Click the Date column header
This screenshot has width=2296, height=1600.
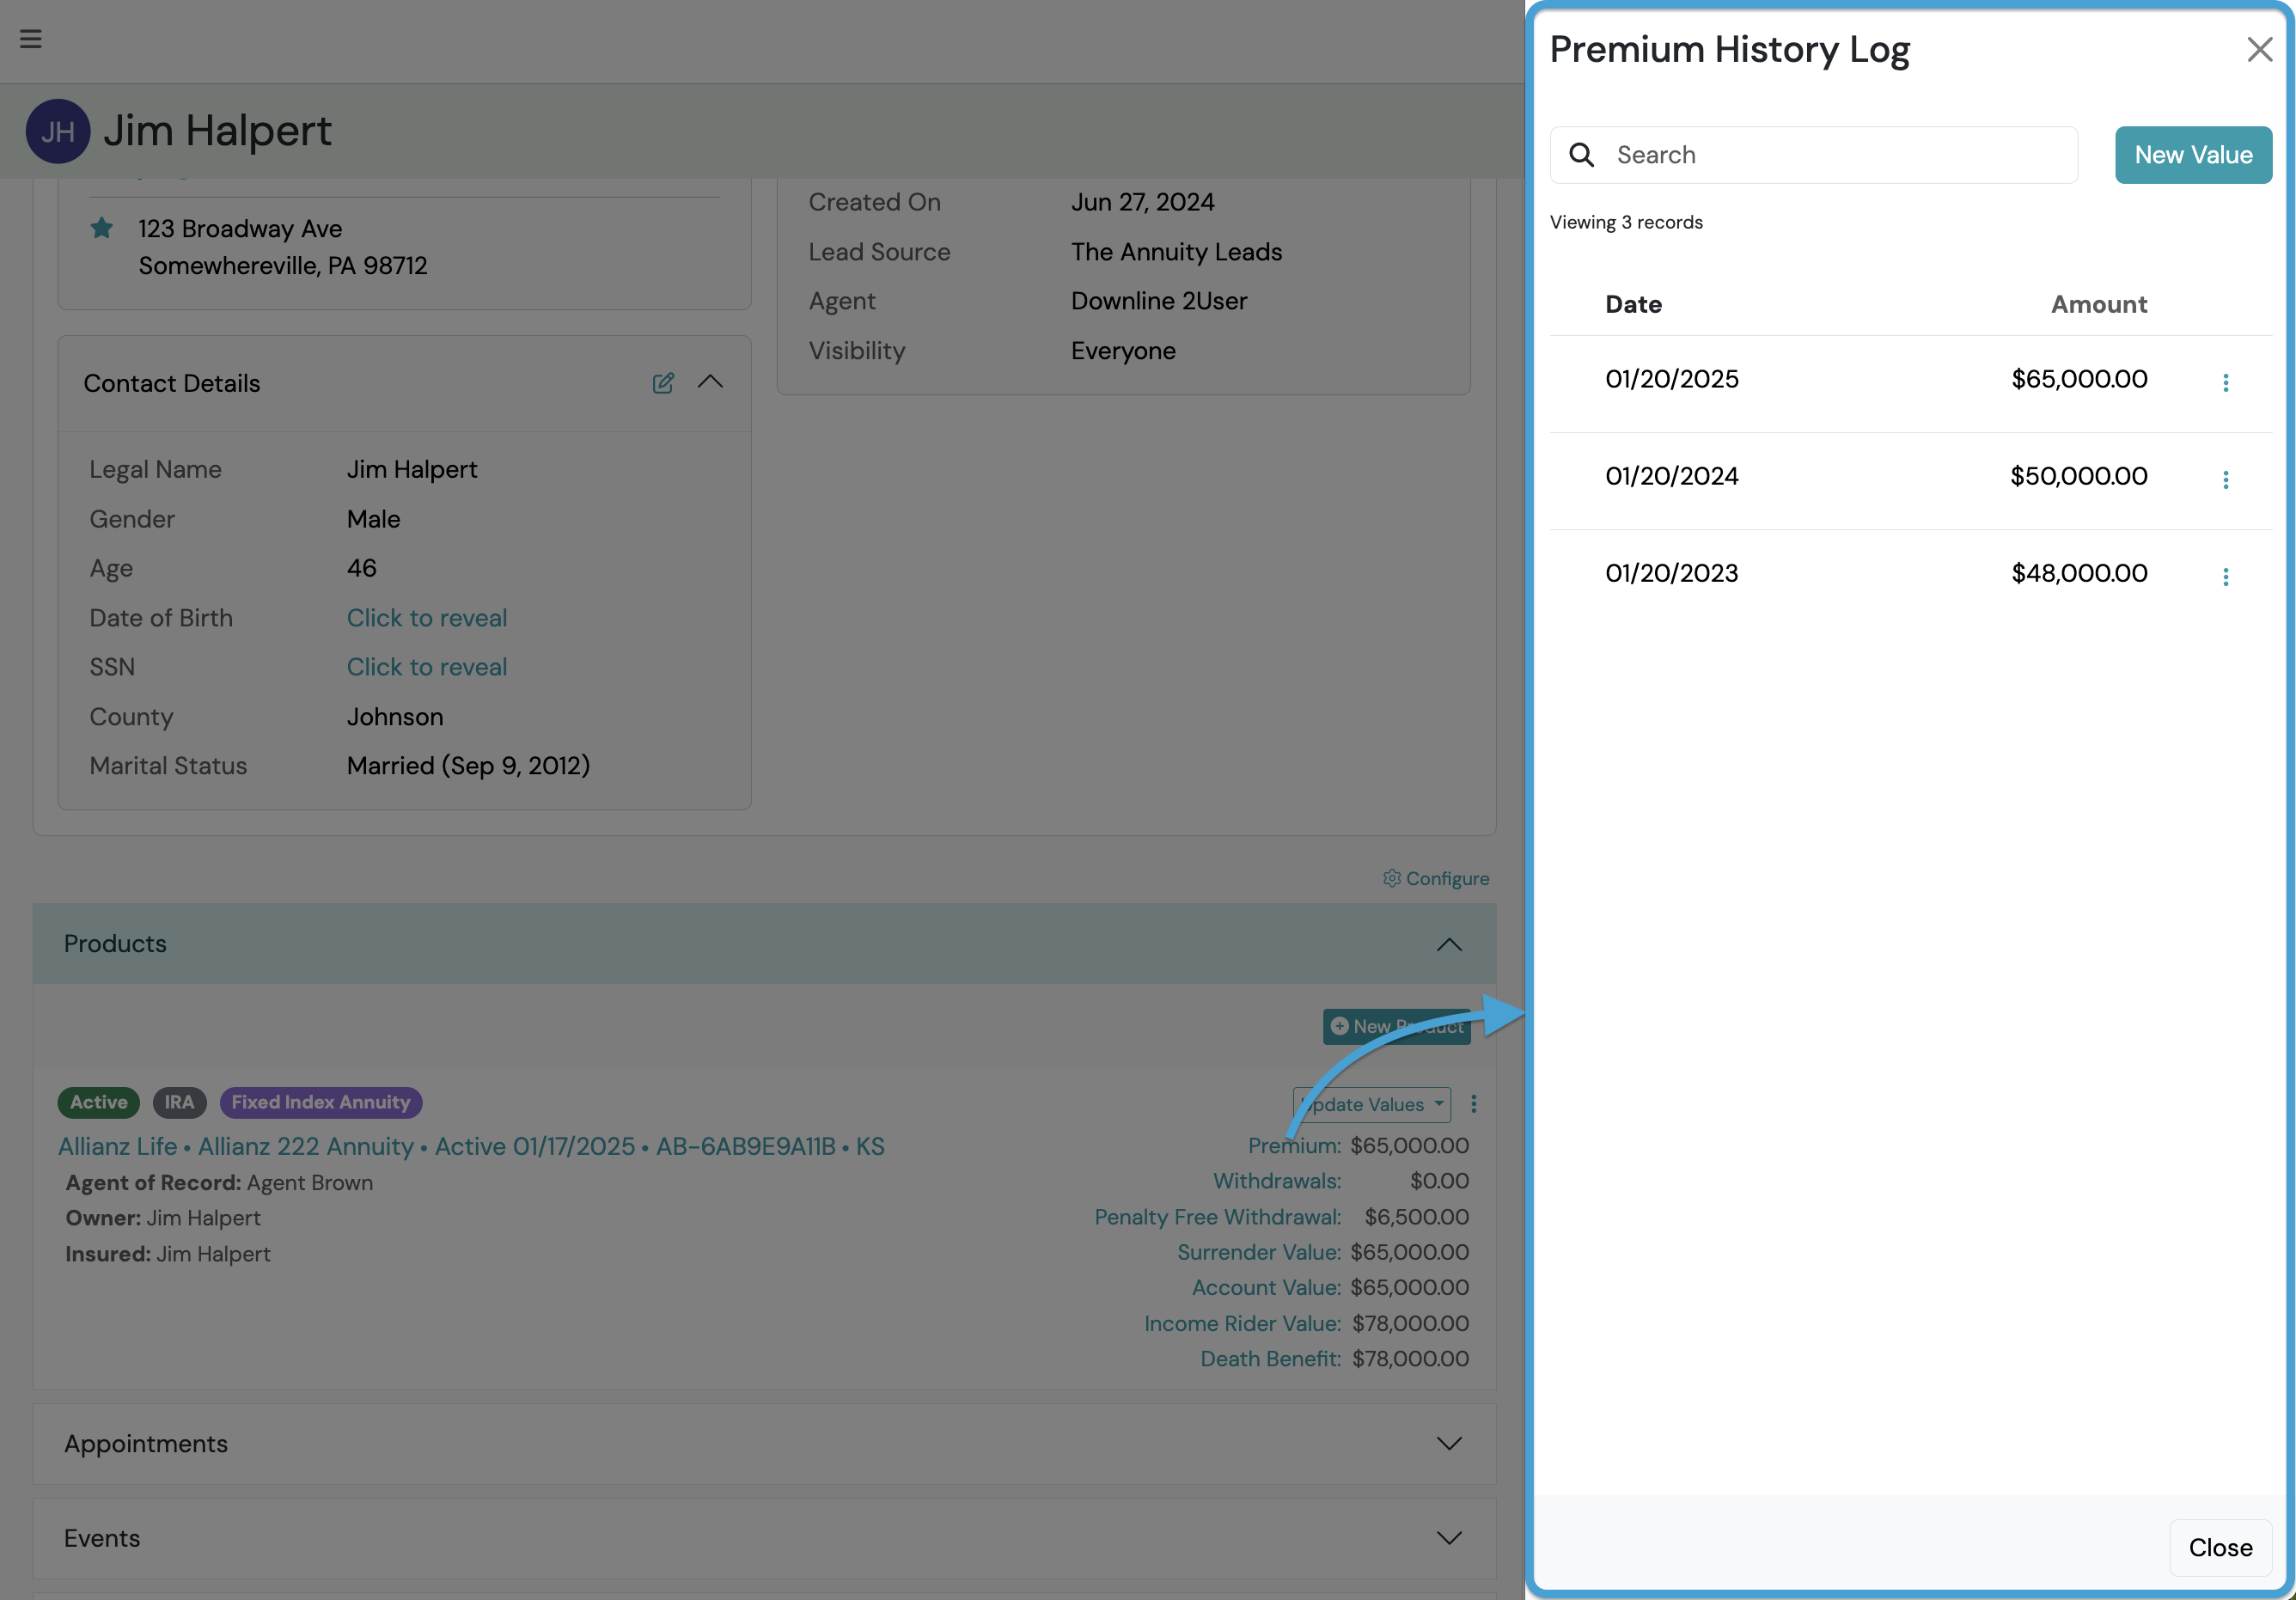[x=1633, y=304]
